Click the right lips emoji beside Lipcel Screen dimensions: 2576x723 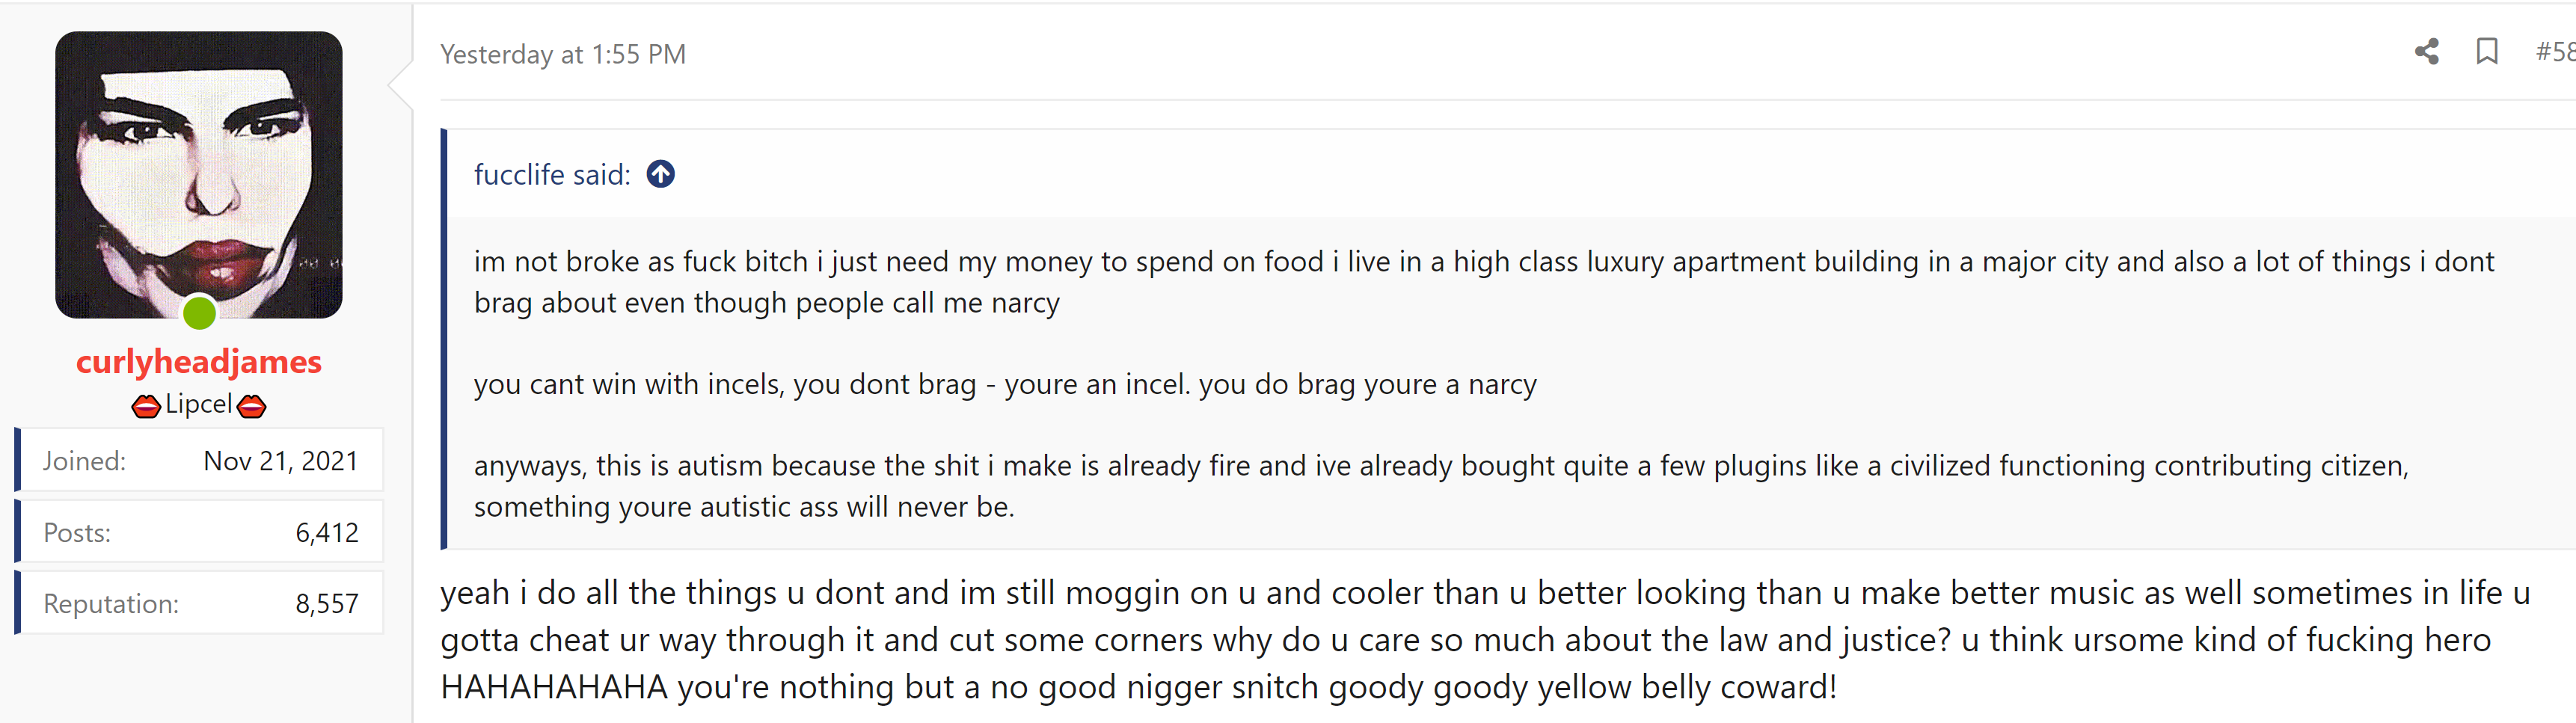(x=252, y=406)
